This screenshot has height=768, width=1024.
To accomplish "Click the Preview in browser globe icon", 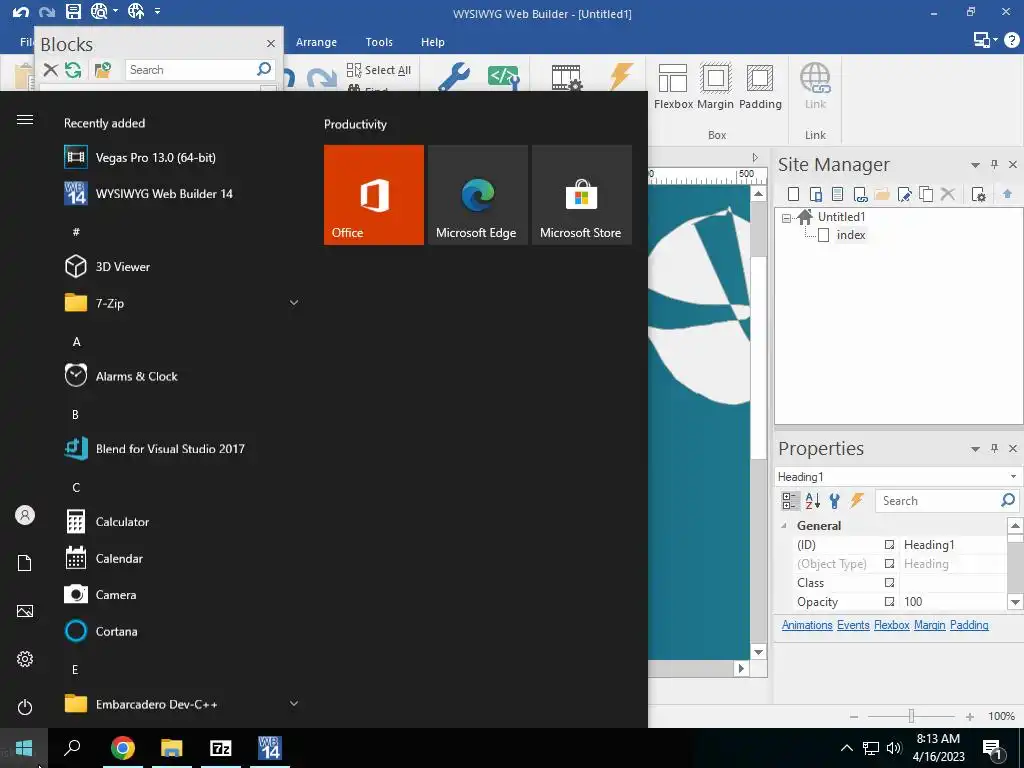I will 99,11.
